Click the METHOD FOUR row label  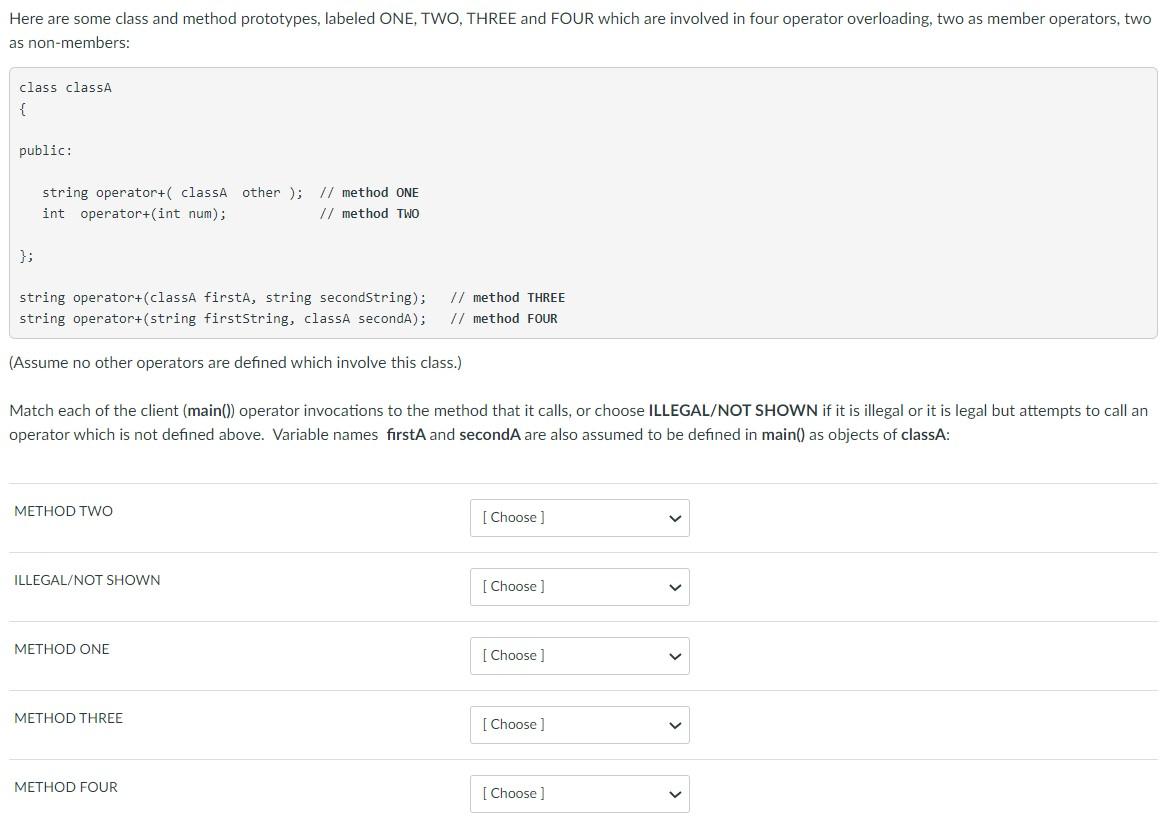66,786
